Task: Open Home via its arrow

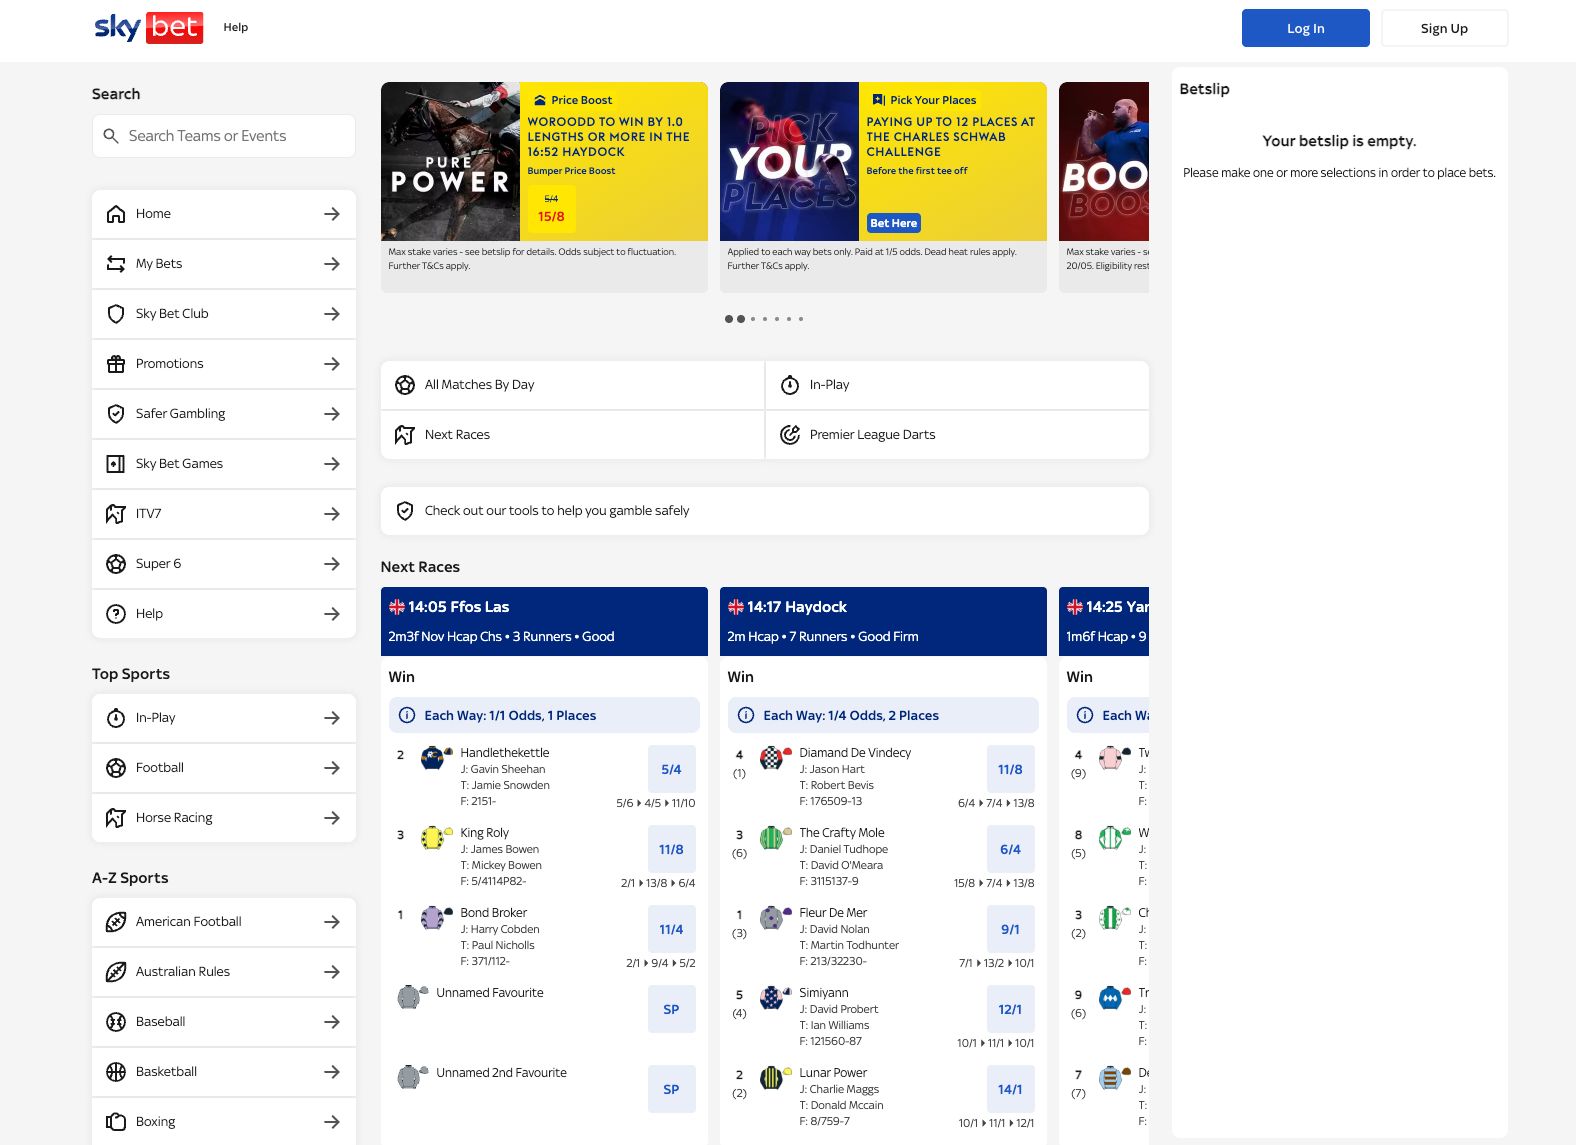Action: tap(332, 214)
